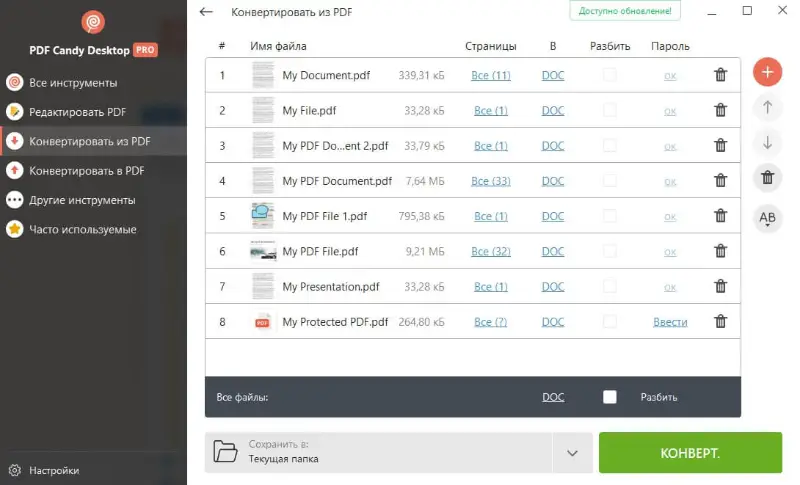Enable the Разбить checkbox for all files
Viewport: 800px width, 485px height.
[609, 397]
